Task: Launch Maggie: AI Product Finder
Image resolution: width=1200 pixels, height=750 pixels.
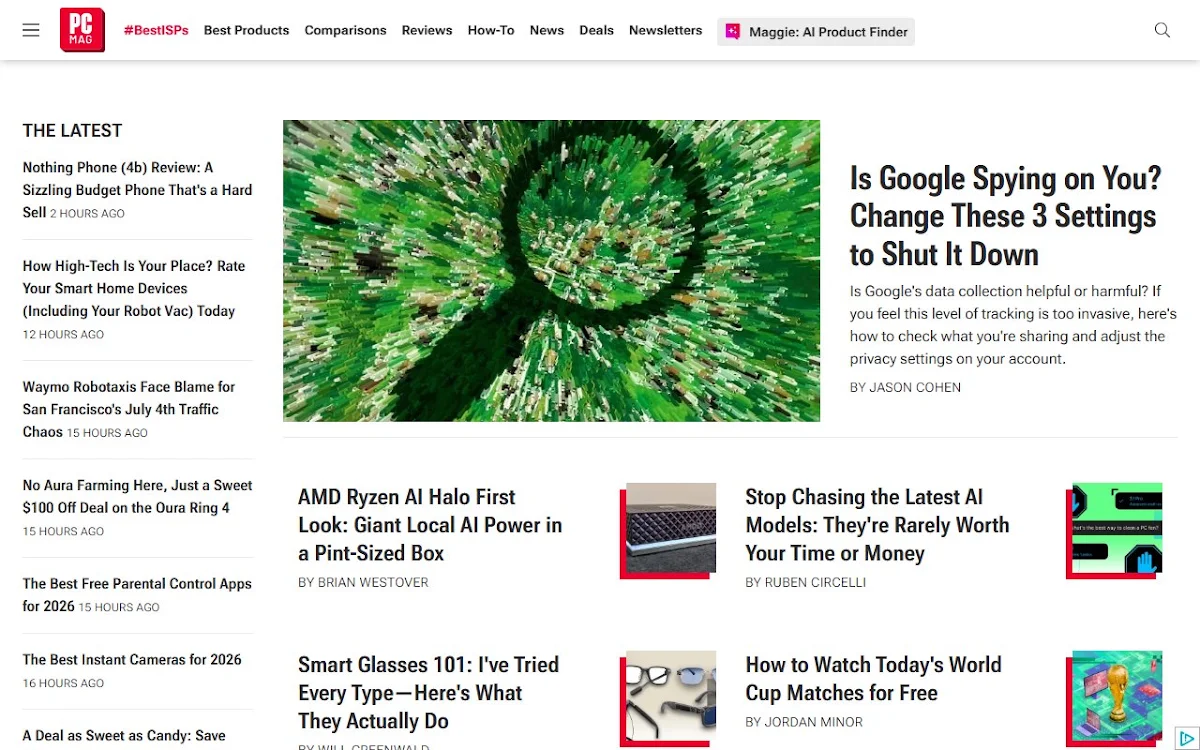Action: point(816,31)
